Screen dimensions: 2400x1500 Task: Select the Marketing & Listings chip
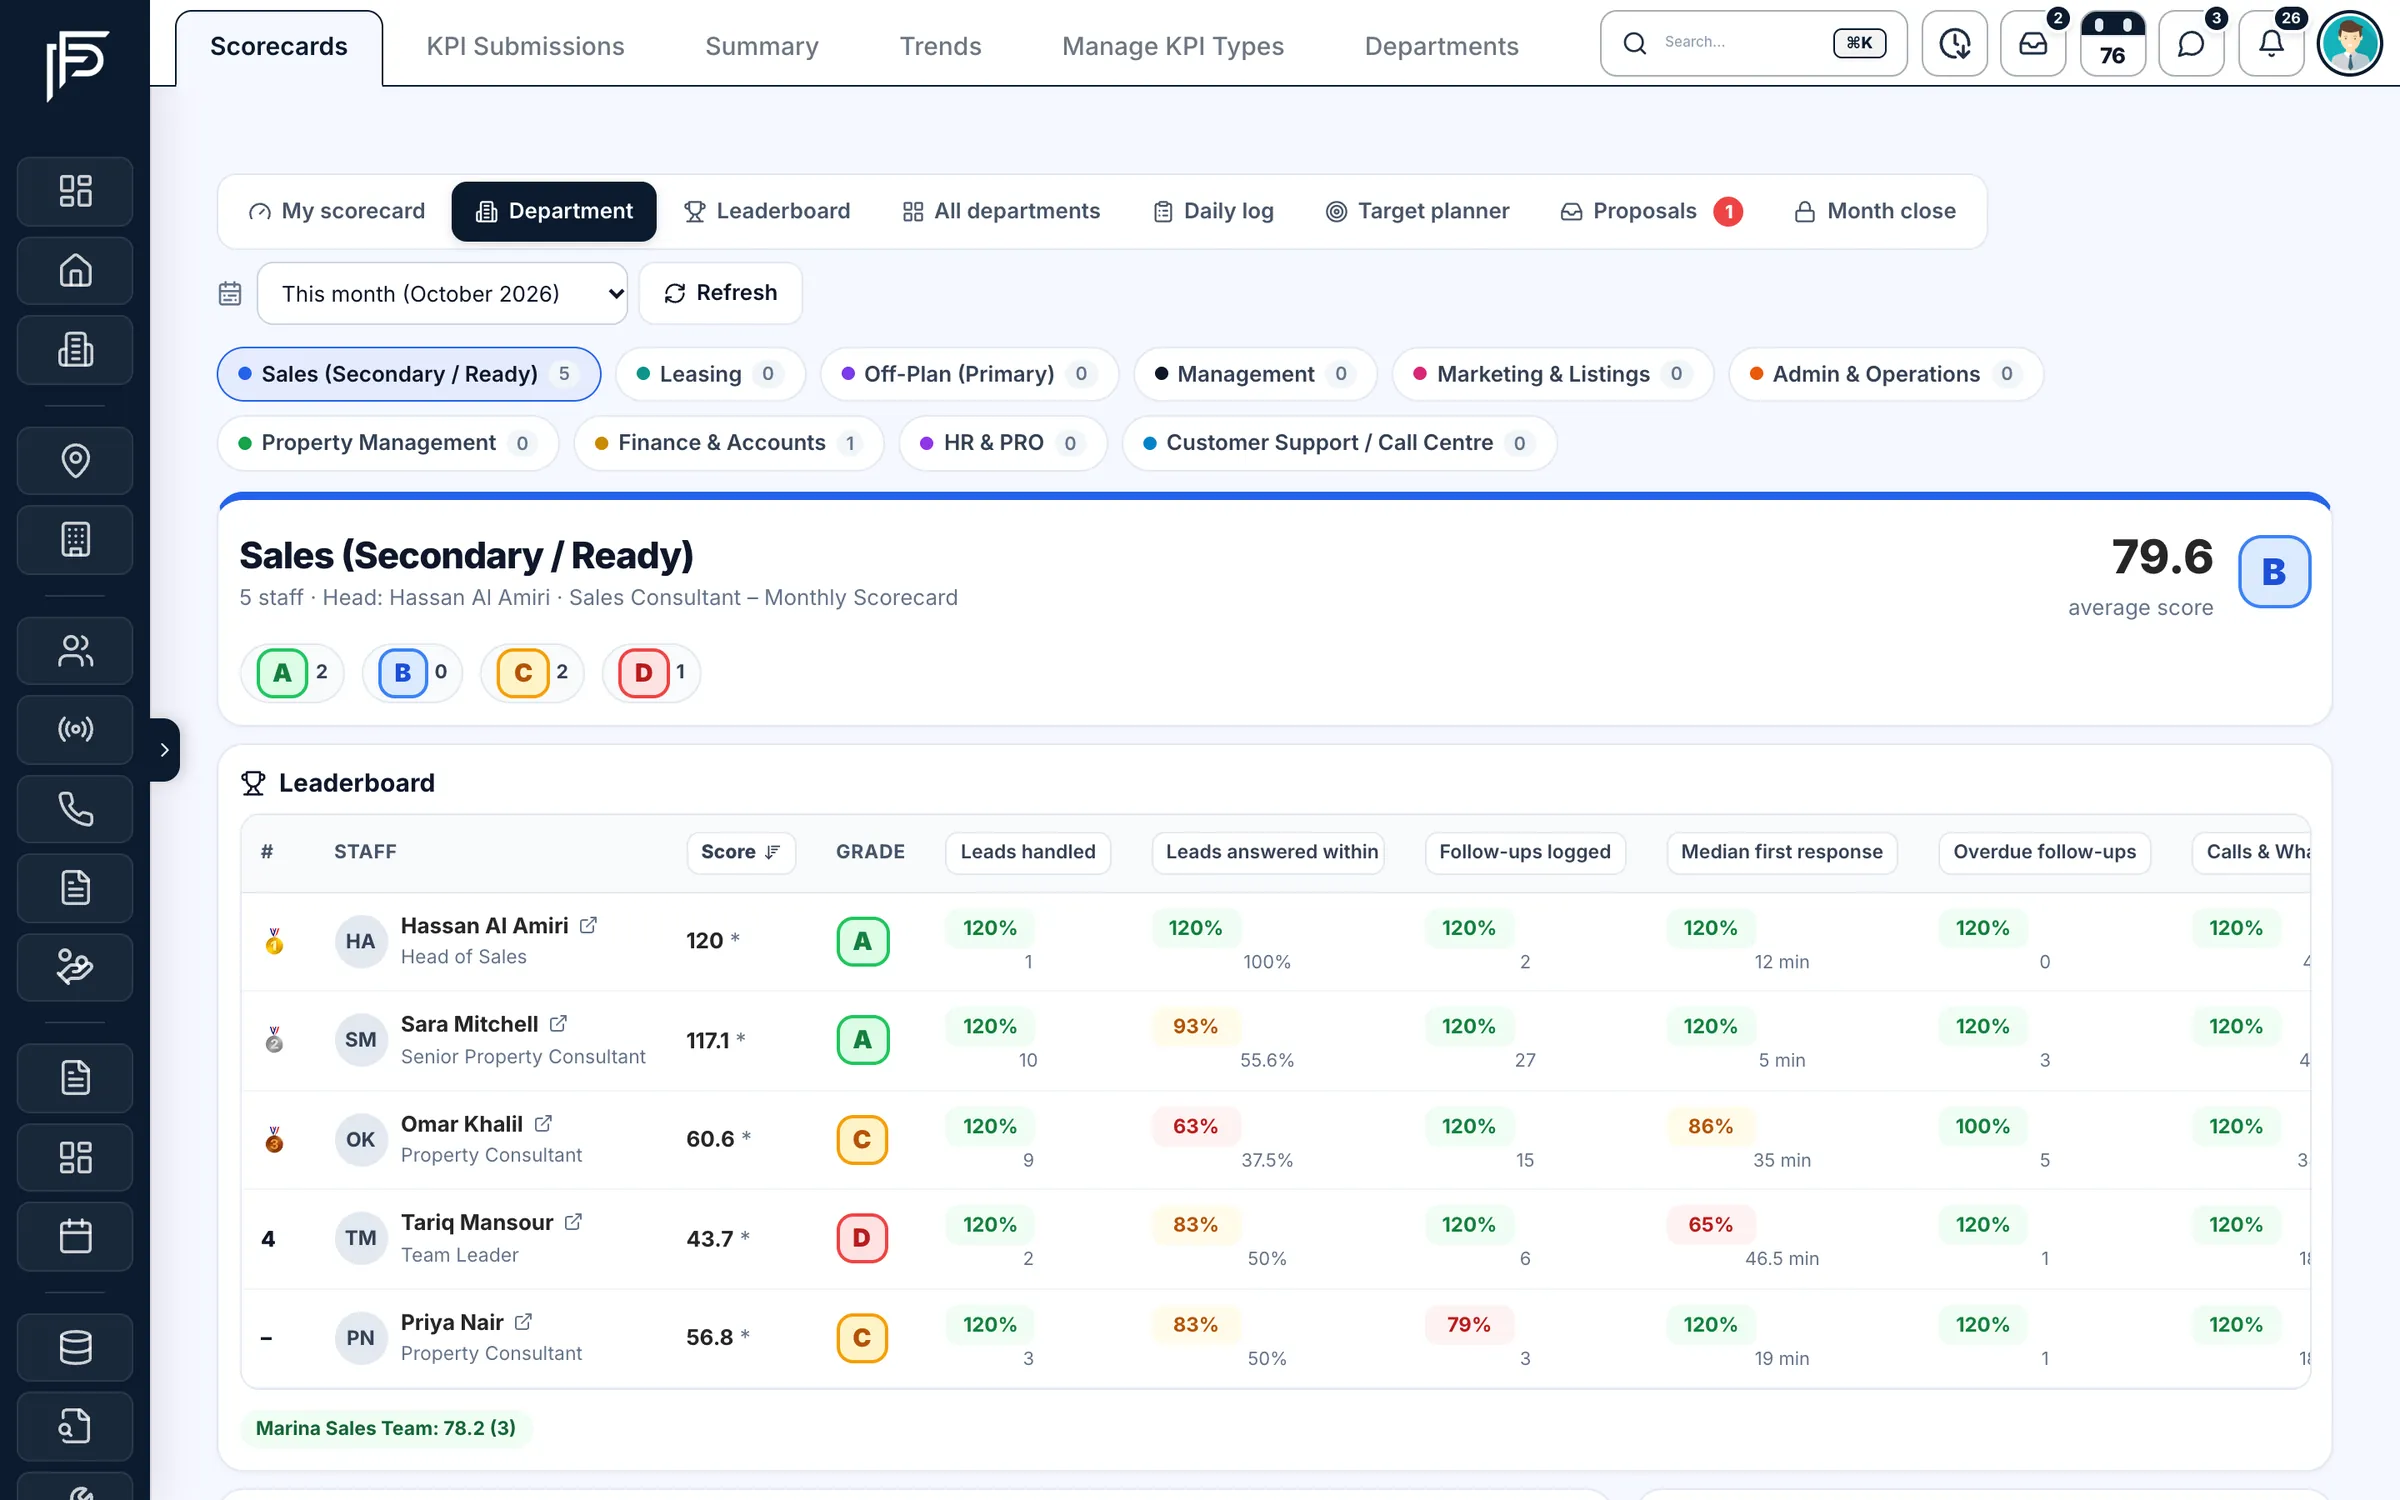pos(1552,374)
